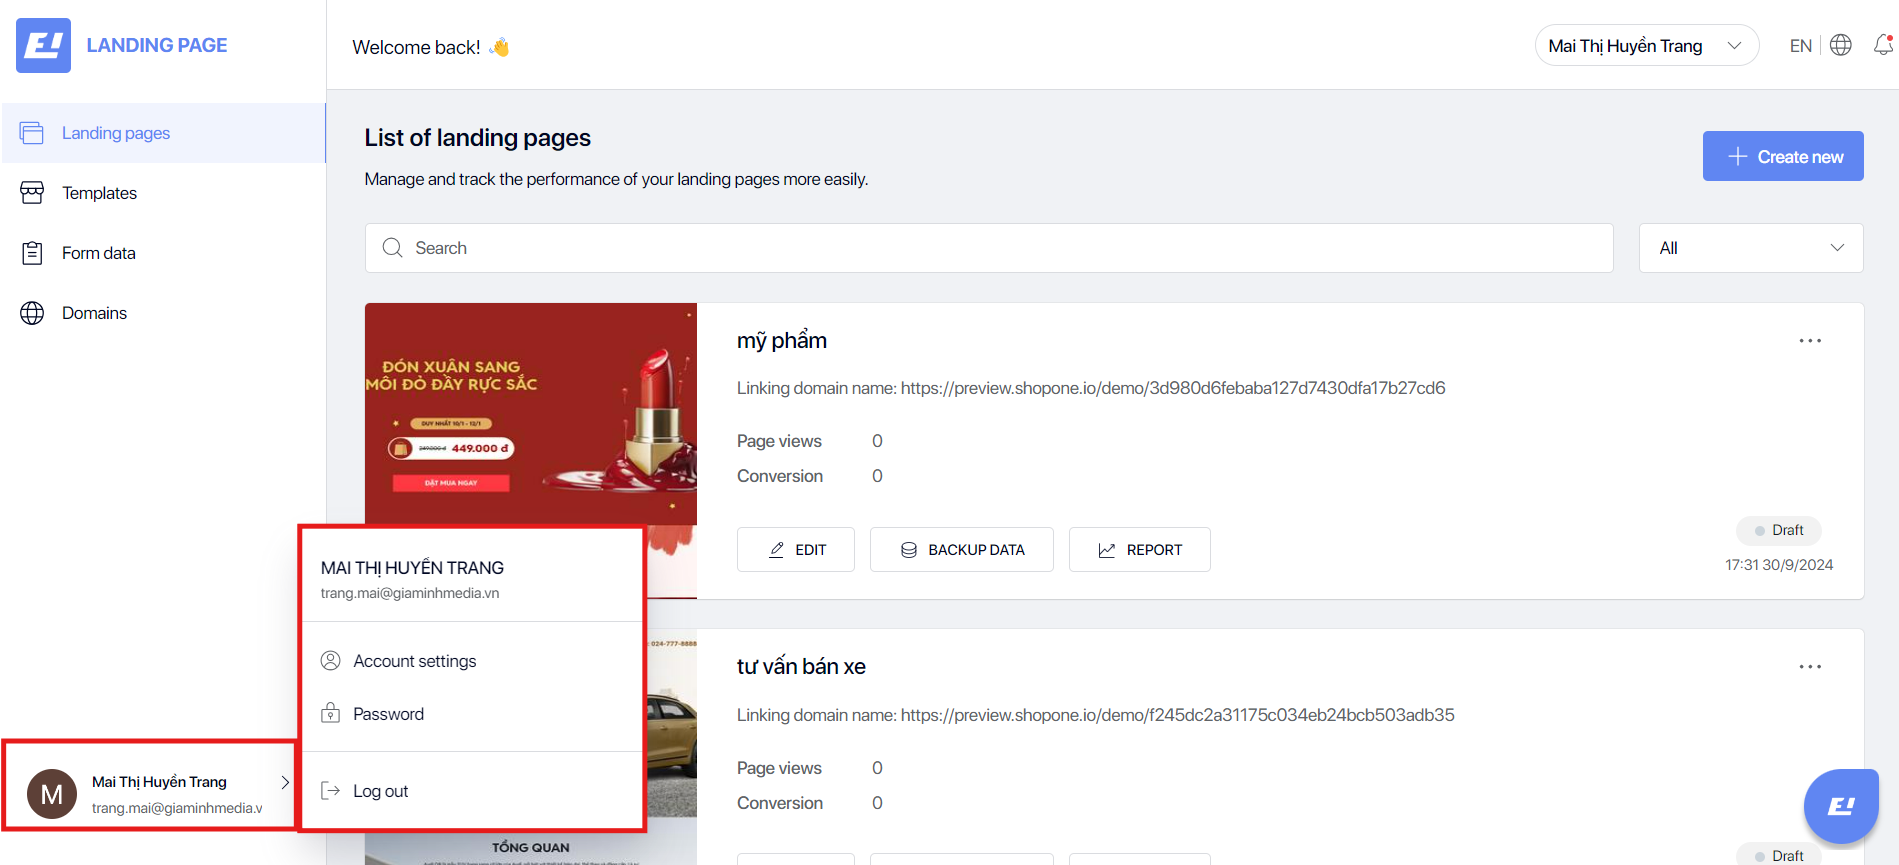Screen dimensions: 1899x865
Task: Click EDIT for the mỹ phẩm page
Action: (x=796, y=550)
